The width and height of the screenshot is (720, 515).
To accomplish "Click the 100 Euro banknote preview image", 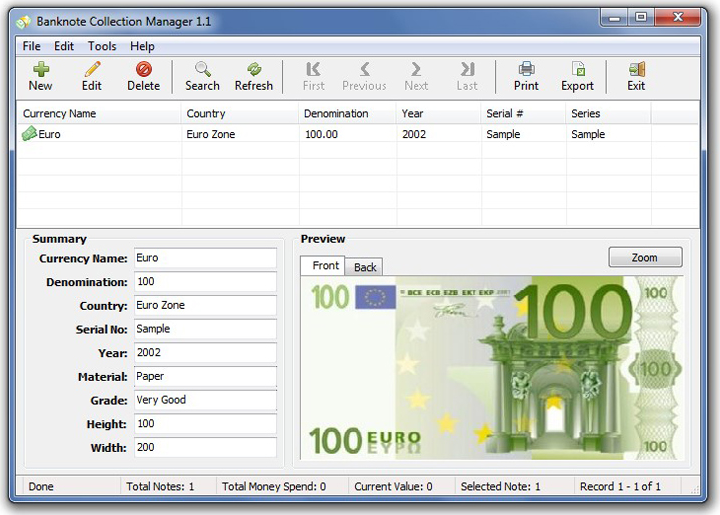I will [491, 368].
